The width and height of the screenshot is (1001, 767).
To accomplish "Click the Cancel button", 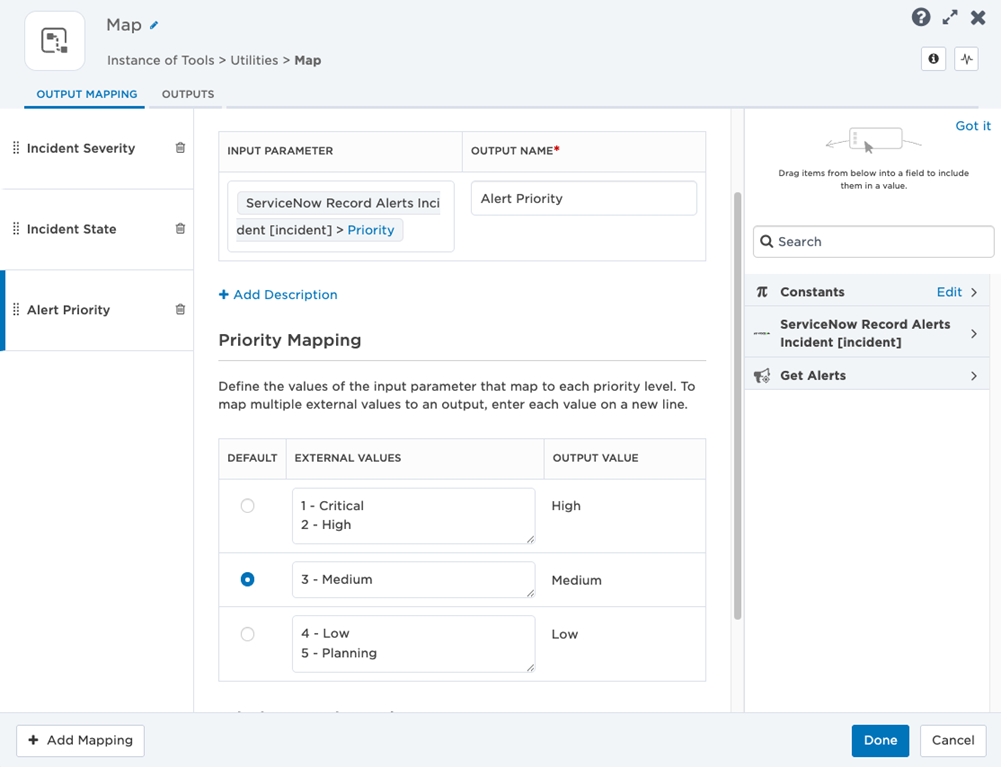I will point(953,740).
